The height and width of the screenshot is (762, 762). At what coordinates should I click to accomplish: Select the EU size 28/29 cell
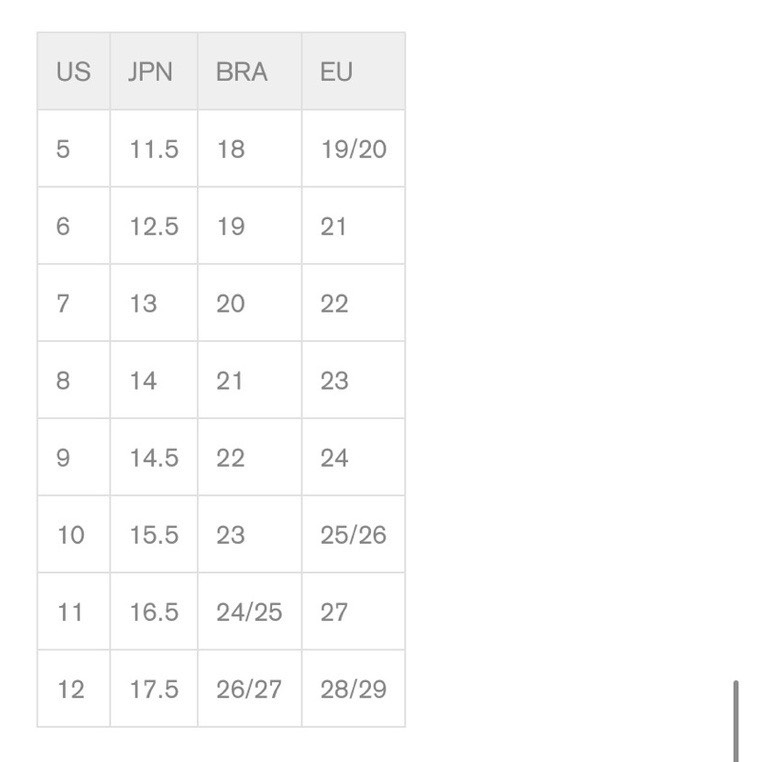click(x=353, y=688)
